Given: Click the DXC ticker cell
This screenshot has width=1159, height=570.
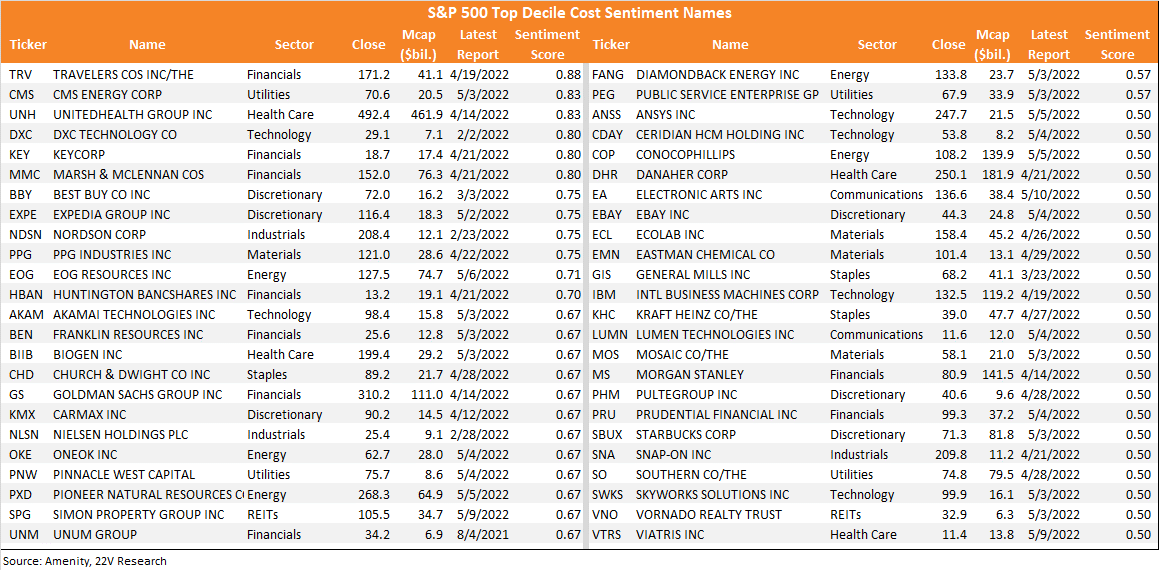Looking at the screenshot, I should pos(20,135).
